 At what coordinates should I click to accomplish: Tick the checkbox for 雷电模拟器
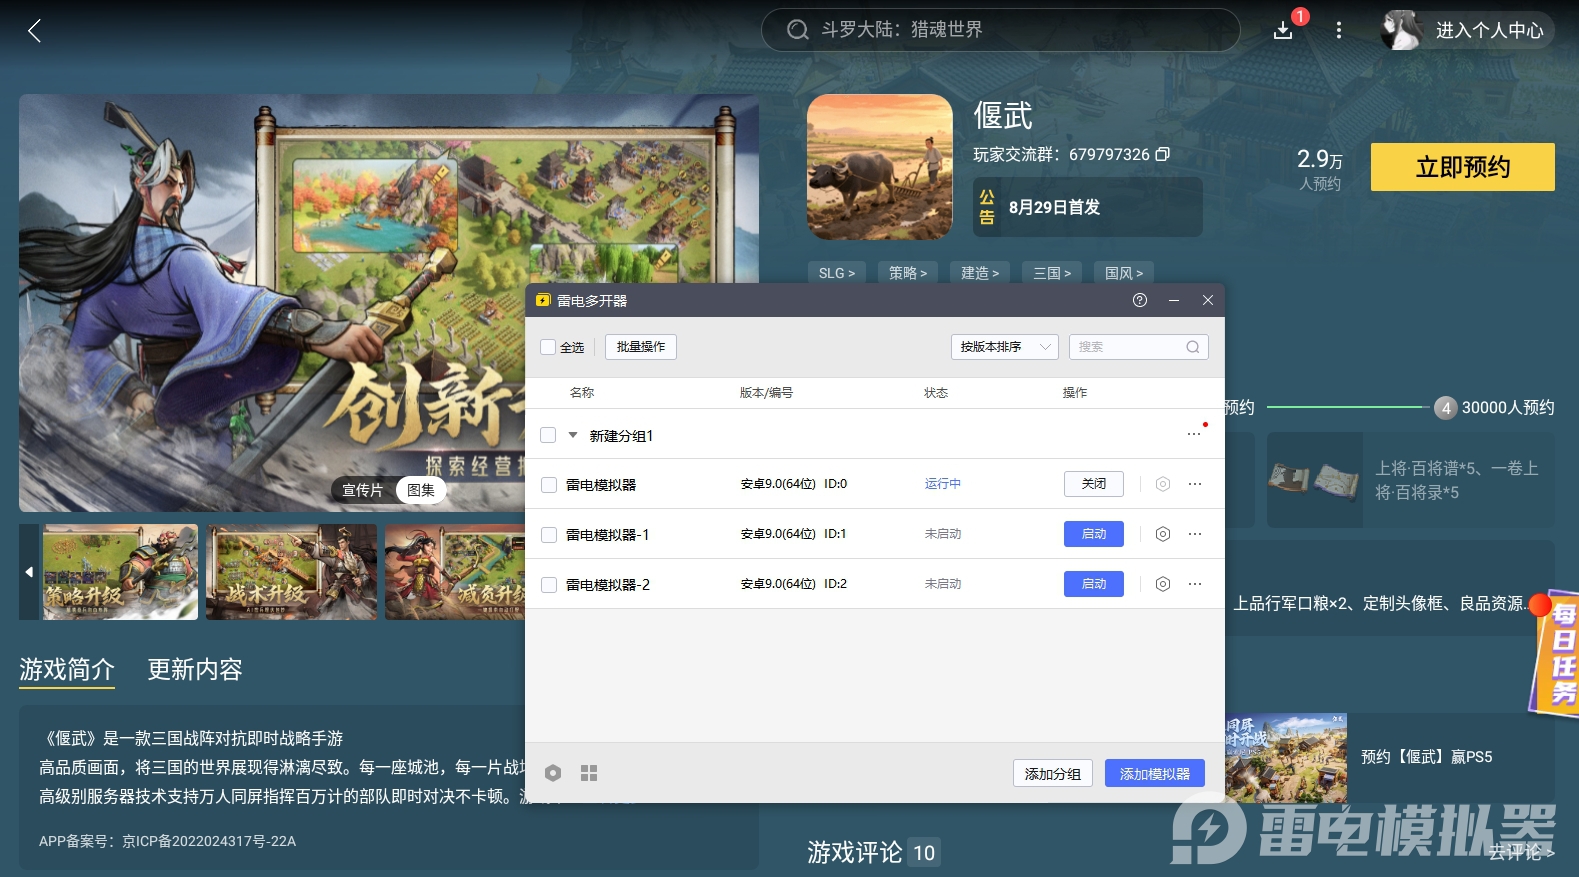tap(549, 485)
